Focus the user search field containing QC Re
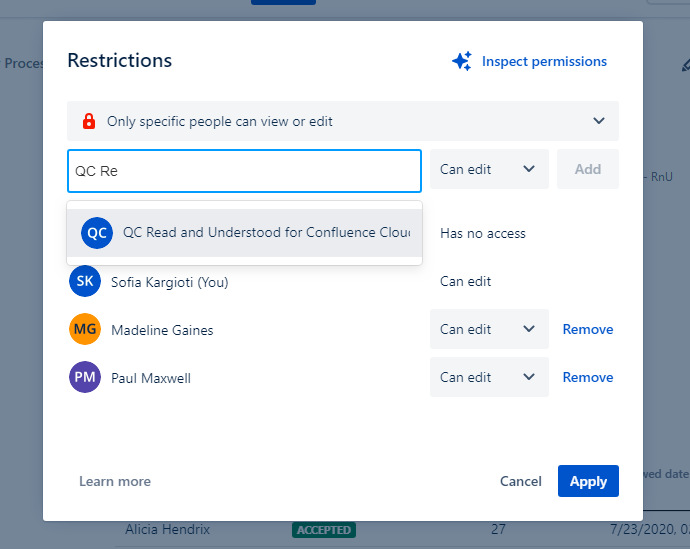Viewport: 690px width, 549px height. [244, 170]
